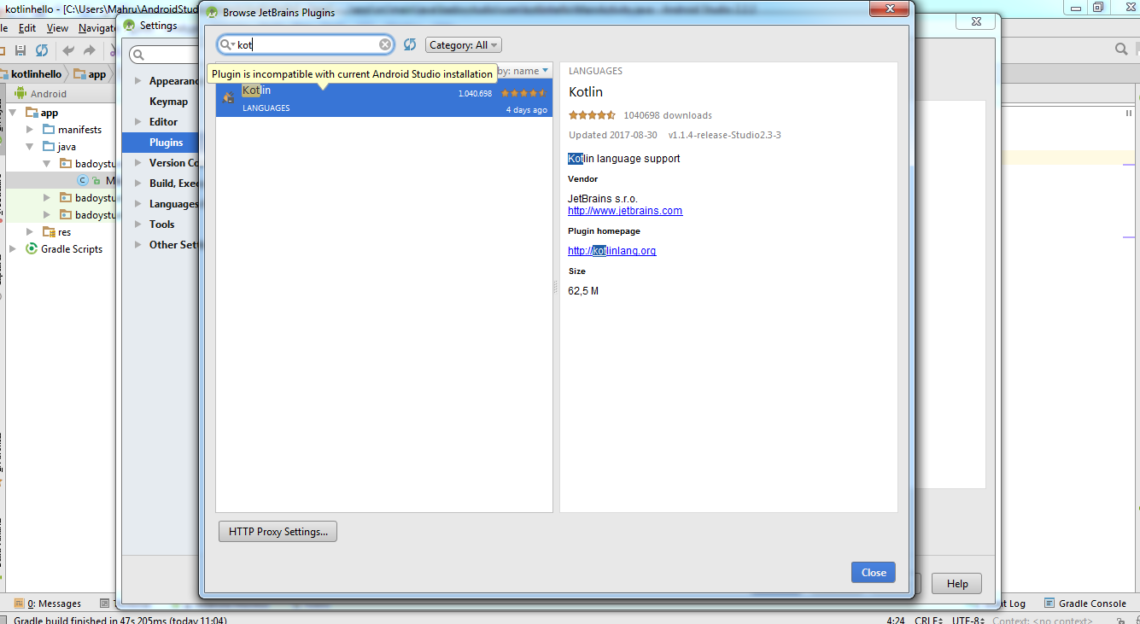Open the sort by name dropdown
The width and height of the screenshot is (1140, 624).
[524, 71]
